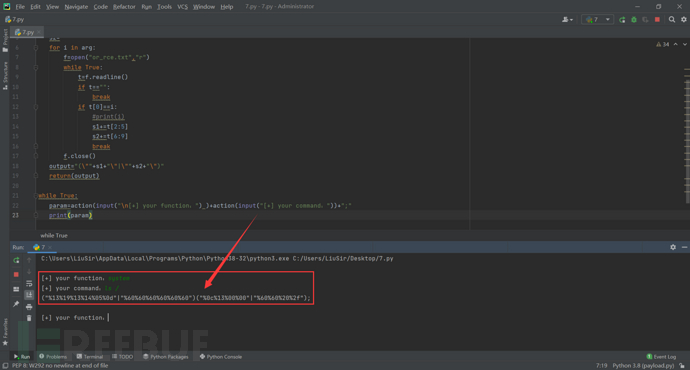Open Python 3.8 interpreter selector in status bar

tap(643, 366)
